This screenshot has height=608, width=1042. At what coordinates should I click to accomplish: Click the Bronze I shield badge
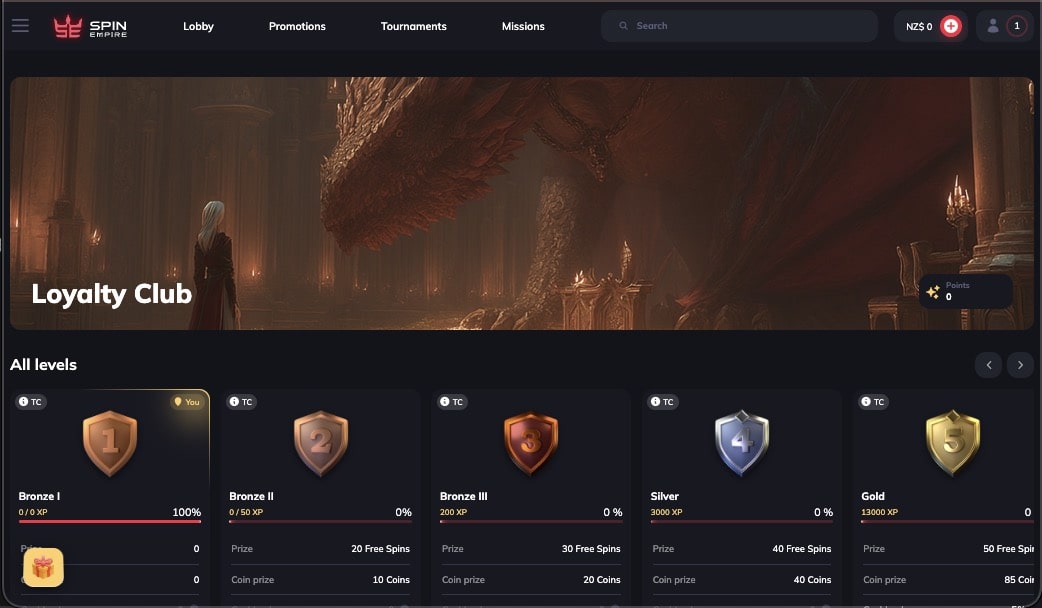tap(110, 444)
